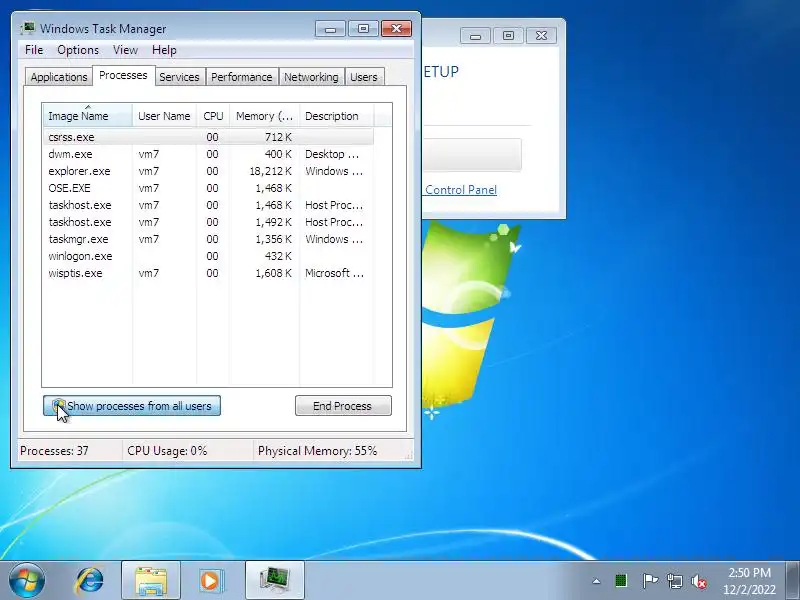Screen dimensions: 800x600
Task: Click the 18,212 K memory value
Action: 271,171
